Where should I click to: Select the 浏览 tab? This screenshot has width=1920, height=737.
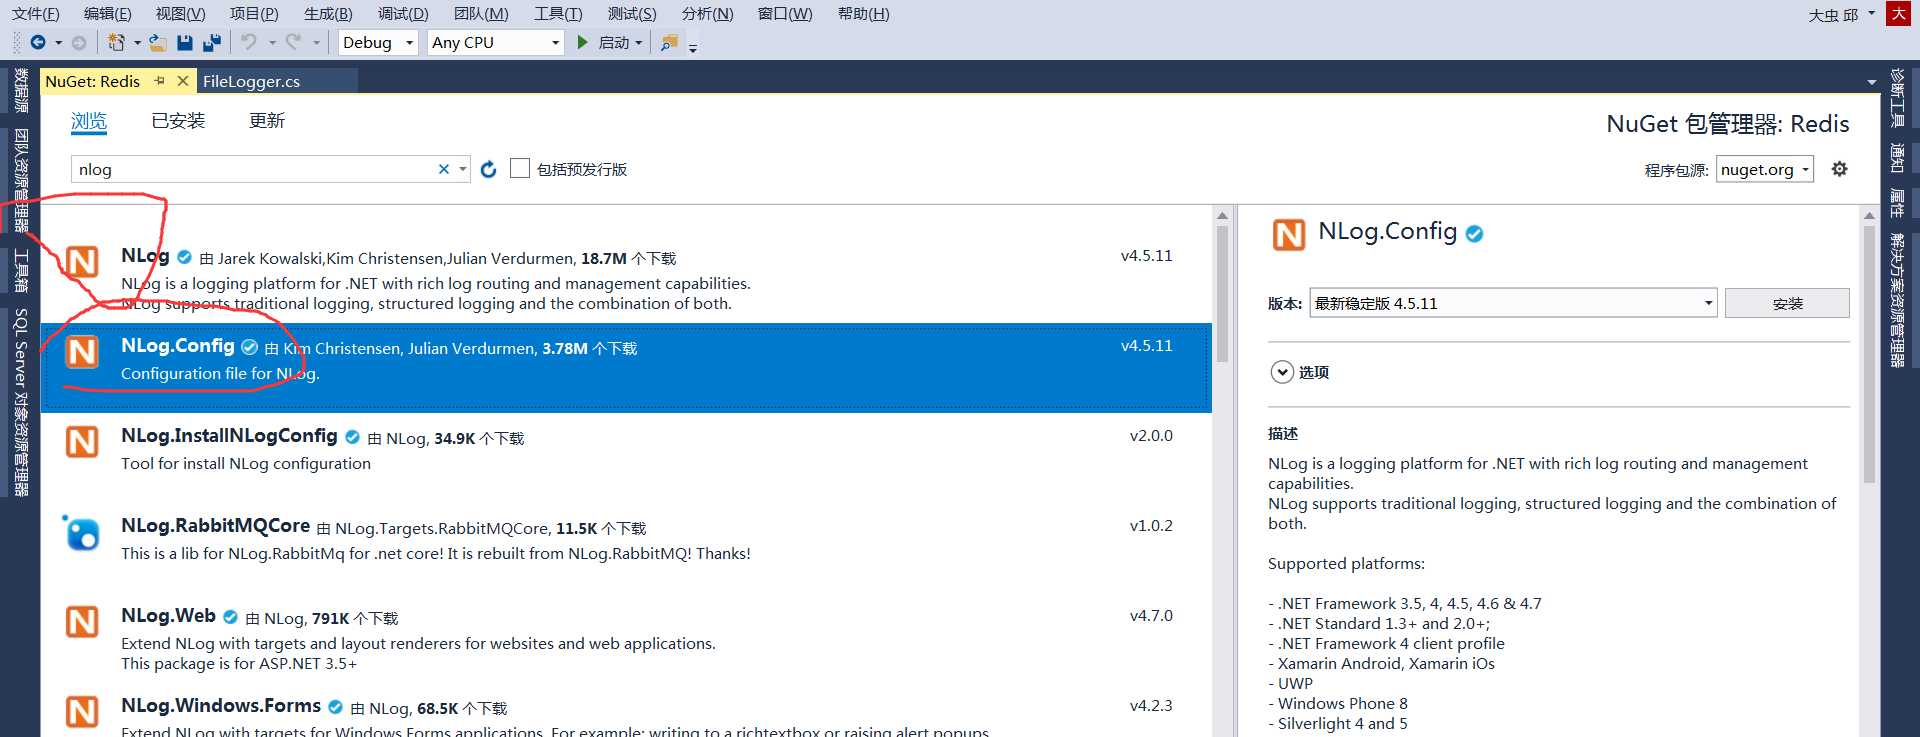coord(89,121)
